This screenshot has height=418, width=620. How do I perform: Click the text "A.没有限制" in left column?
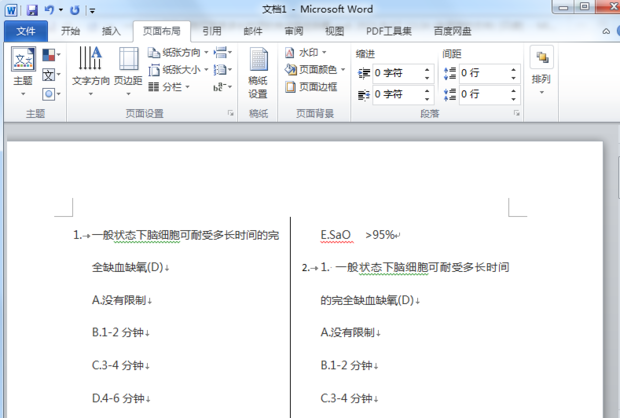[x=119, y=300]
